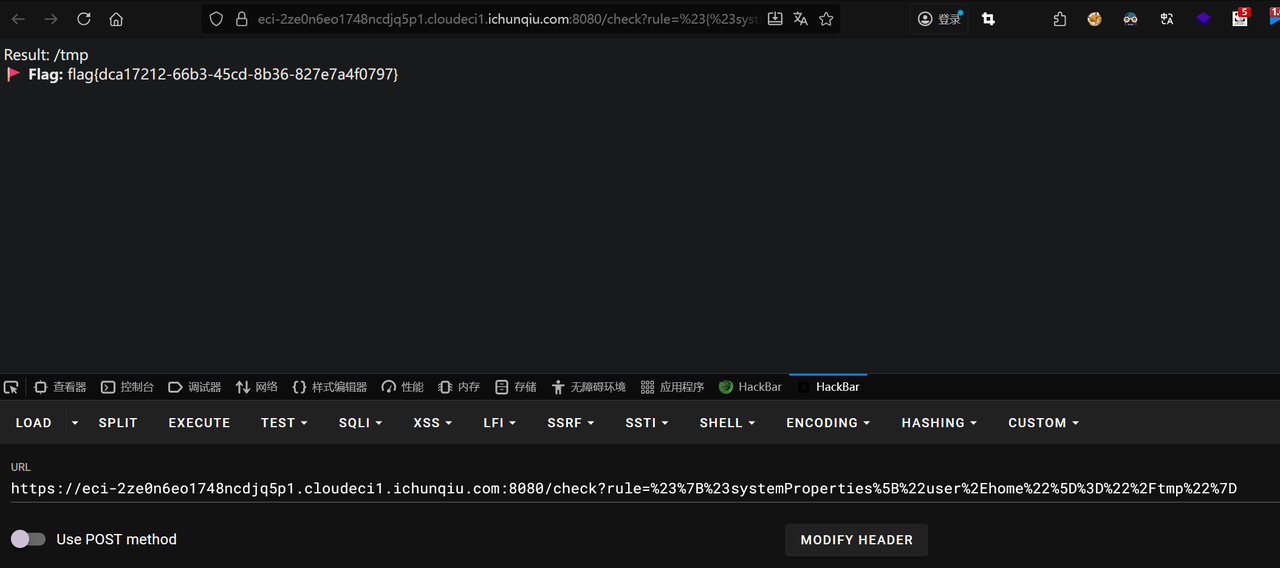1280x568 pixels.
Task: Expand the SSTI payload dropdown
Action: click(647, 423)
